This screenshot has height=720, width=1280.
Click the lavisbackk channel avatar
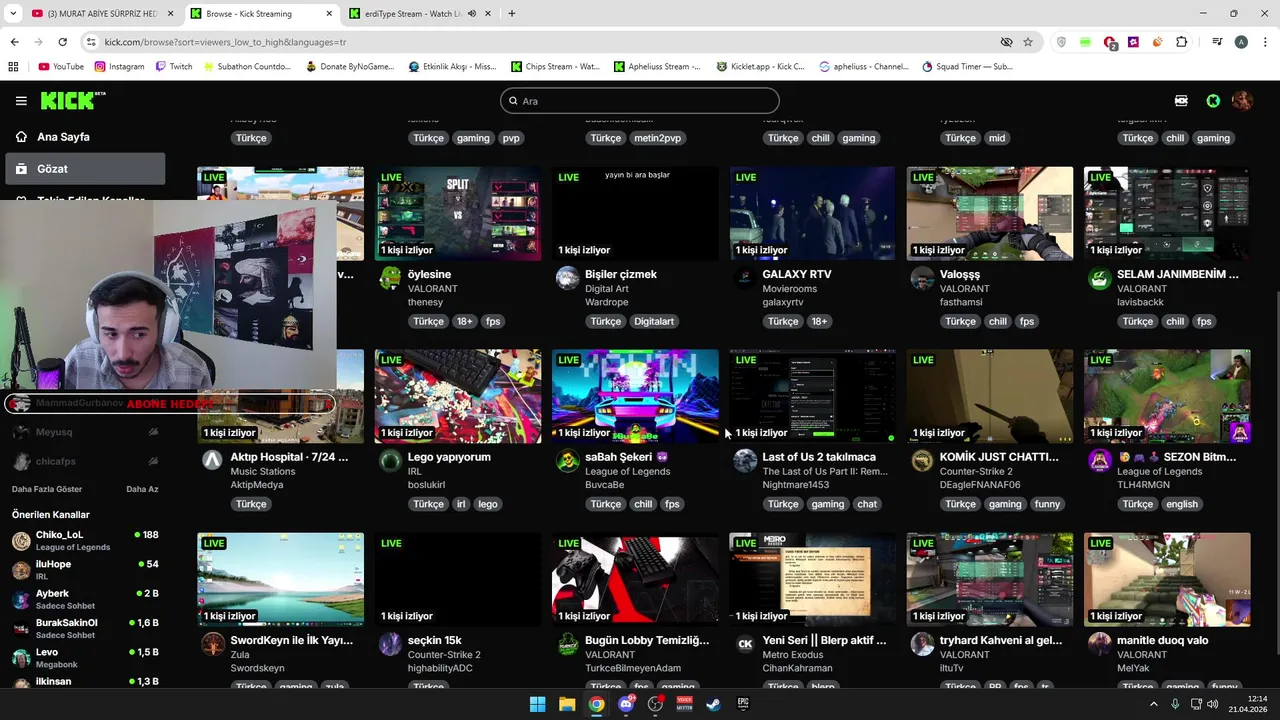coord(1099,279)
